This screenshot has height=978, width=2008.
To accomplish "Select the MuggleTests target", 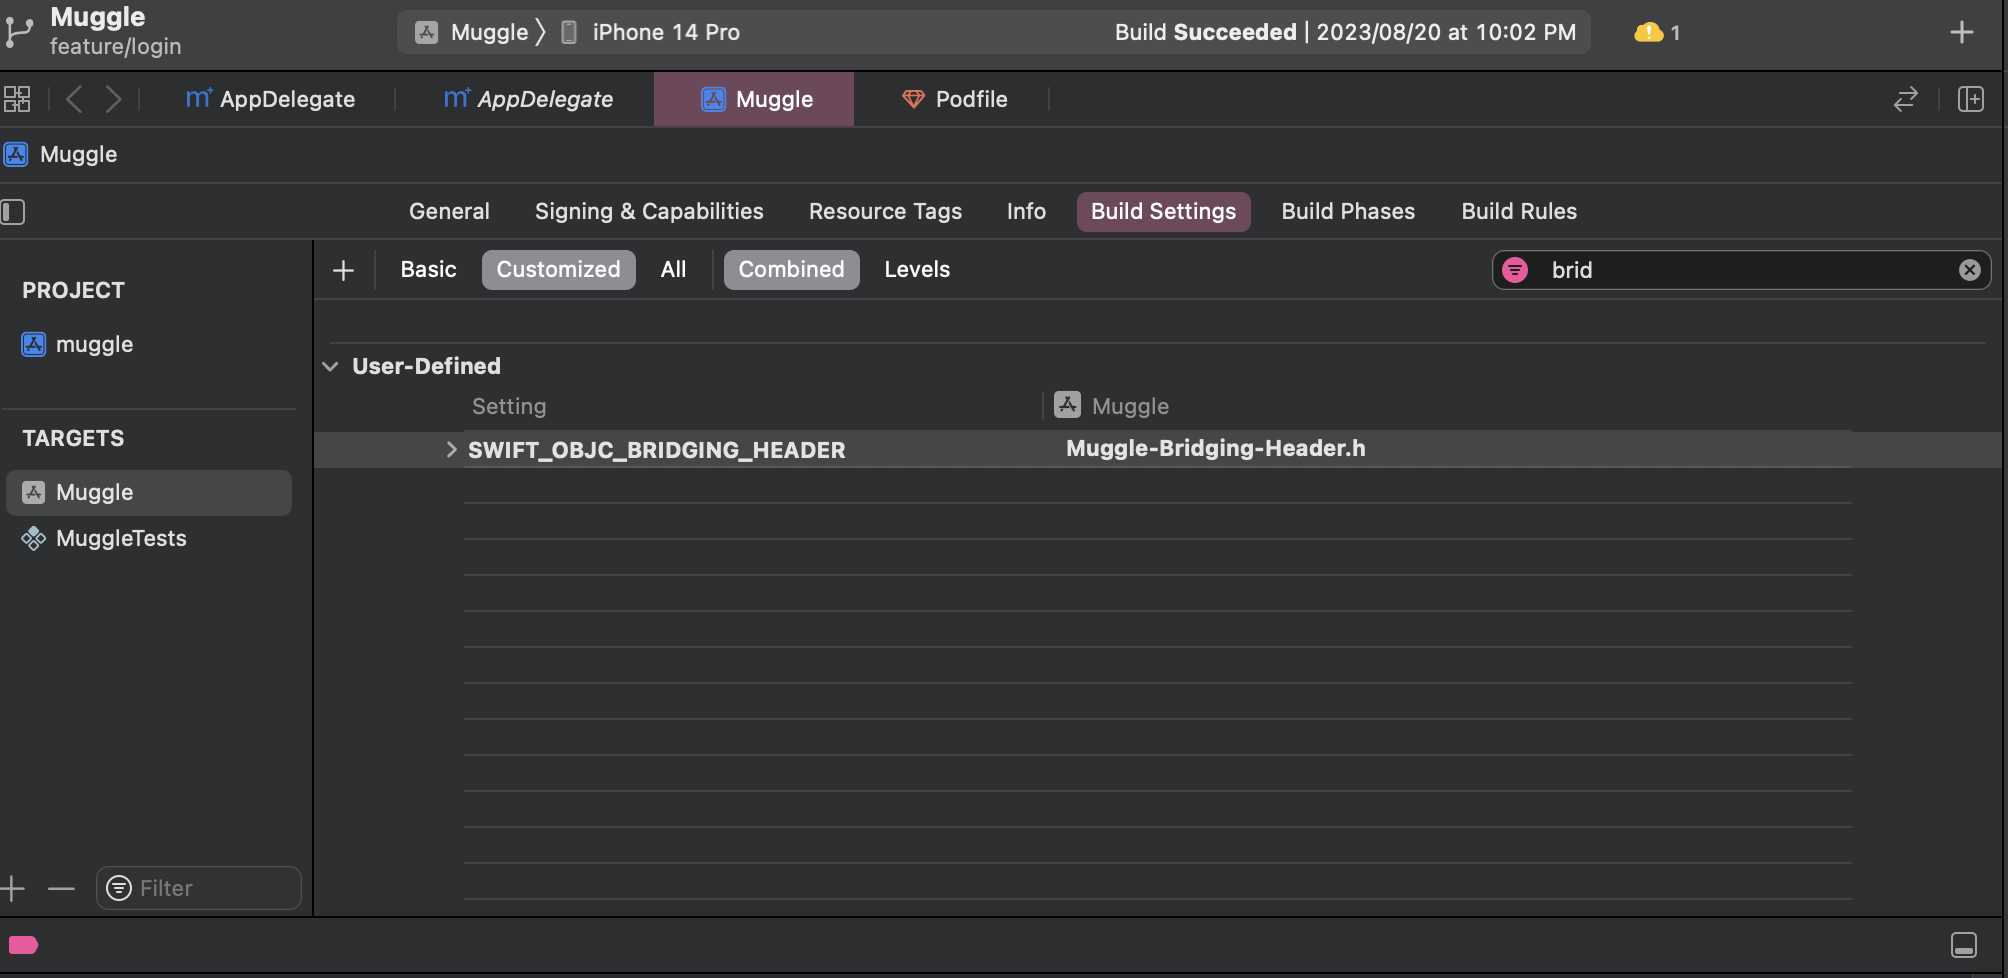I will pyautogui.click(x=104, y=539).
